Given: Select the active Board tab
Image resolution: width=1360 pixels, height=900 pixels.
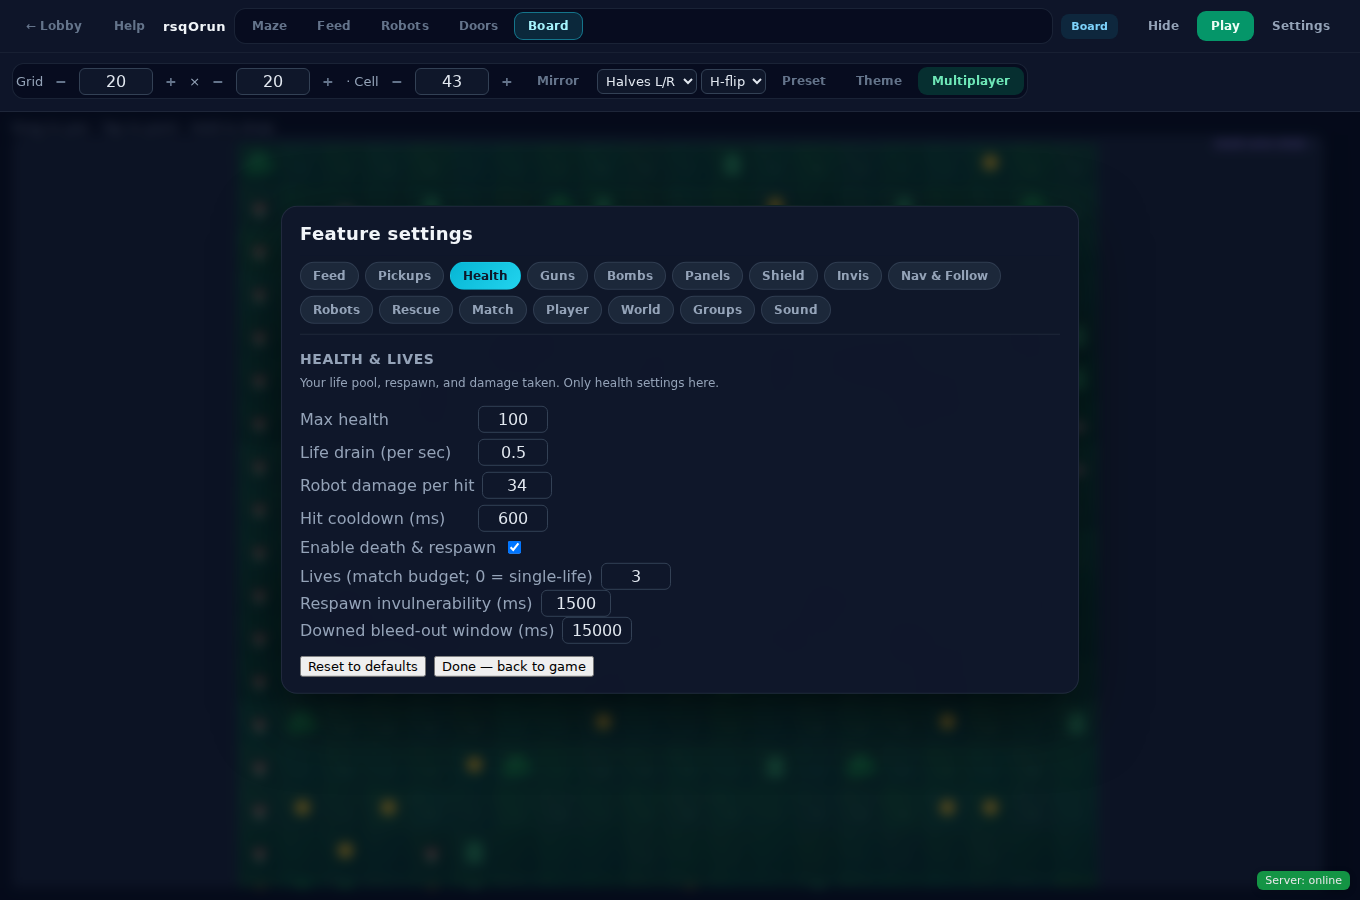Looking at the screenshot, I should (548, 26).
